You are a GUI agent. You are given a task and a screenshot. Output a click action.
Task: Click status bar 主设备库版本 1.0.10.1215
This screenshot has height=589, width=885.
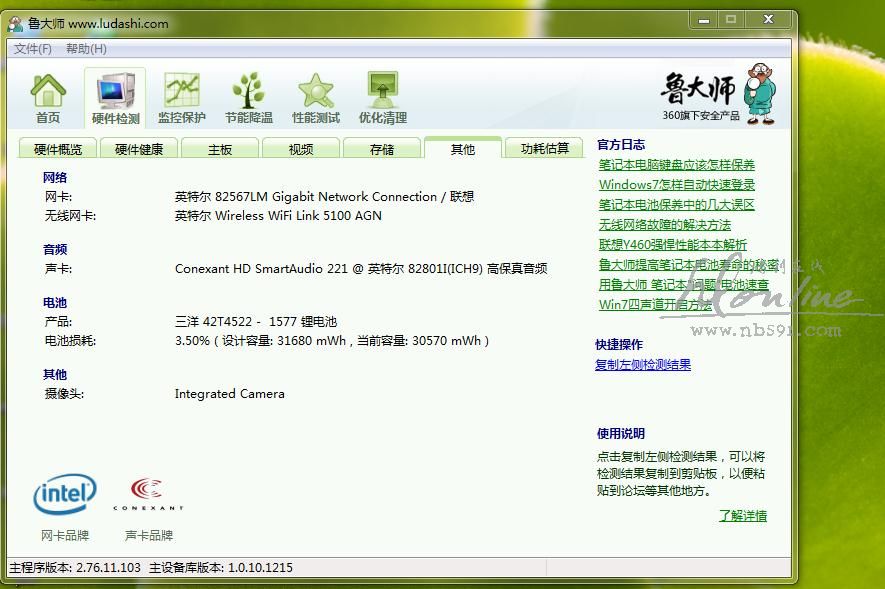(221, 568)
